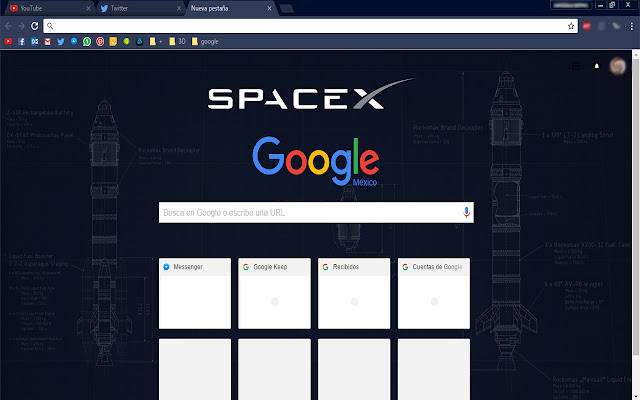Show Google notifications bell
The height and width of the screenshot is (400, 640).
click(x=597, y=66)
